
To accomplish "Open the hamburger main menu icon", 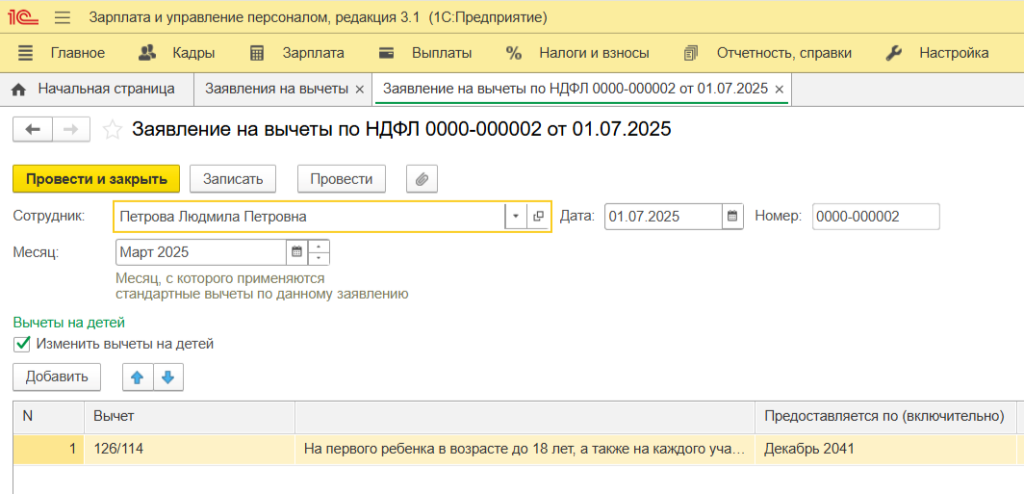I will coord(62,18).
